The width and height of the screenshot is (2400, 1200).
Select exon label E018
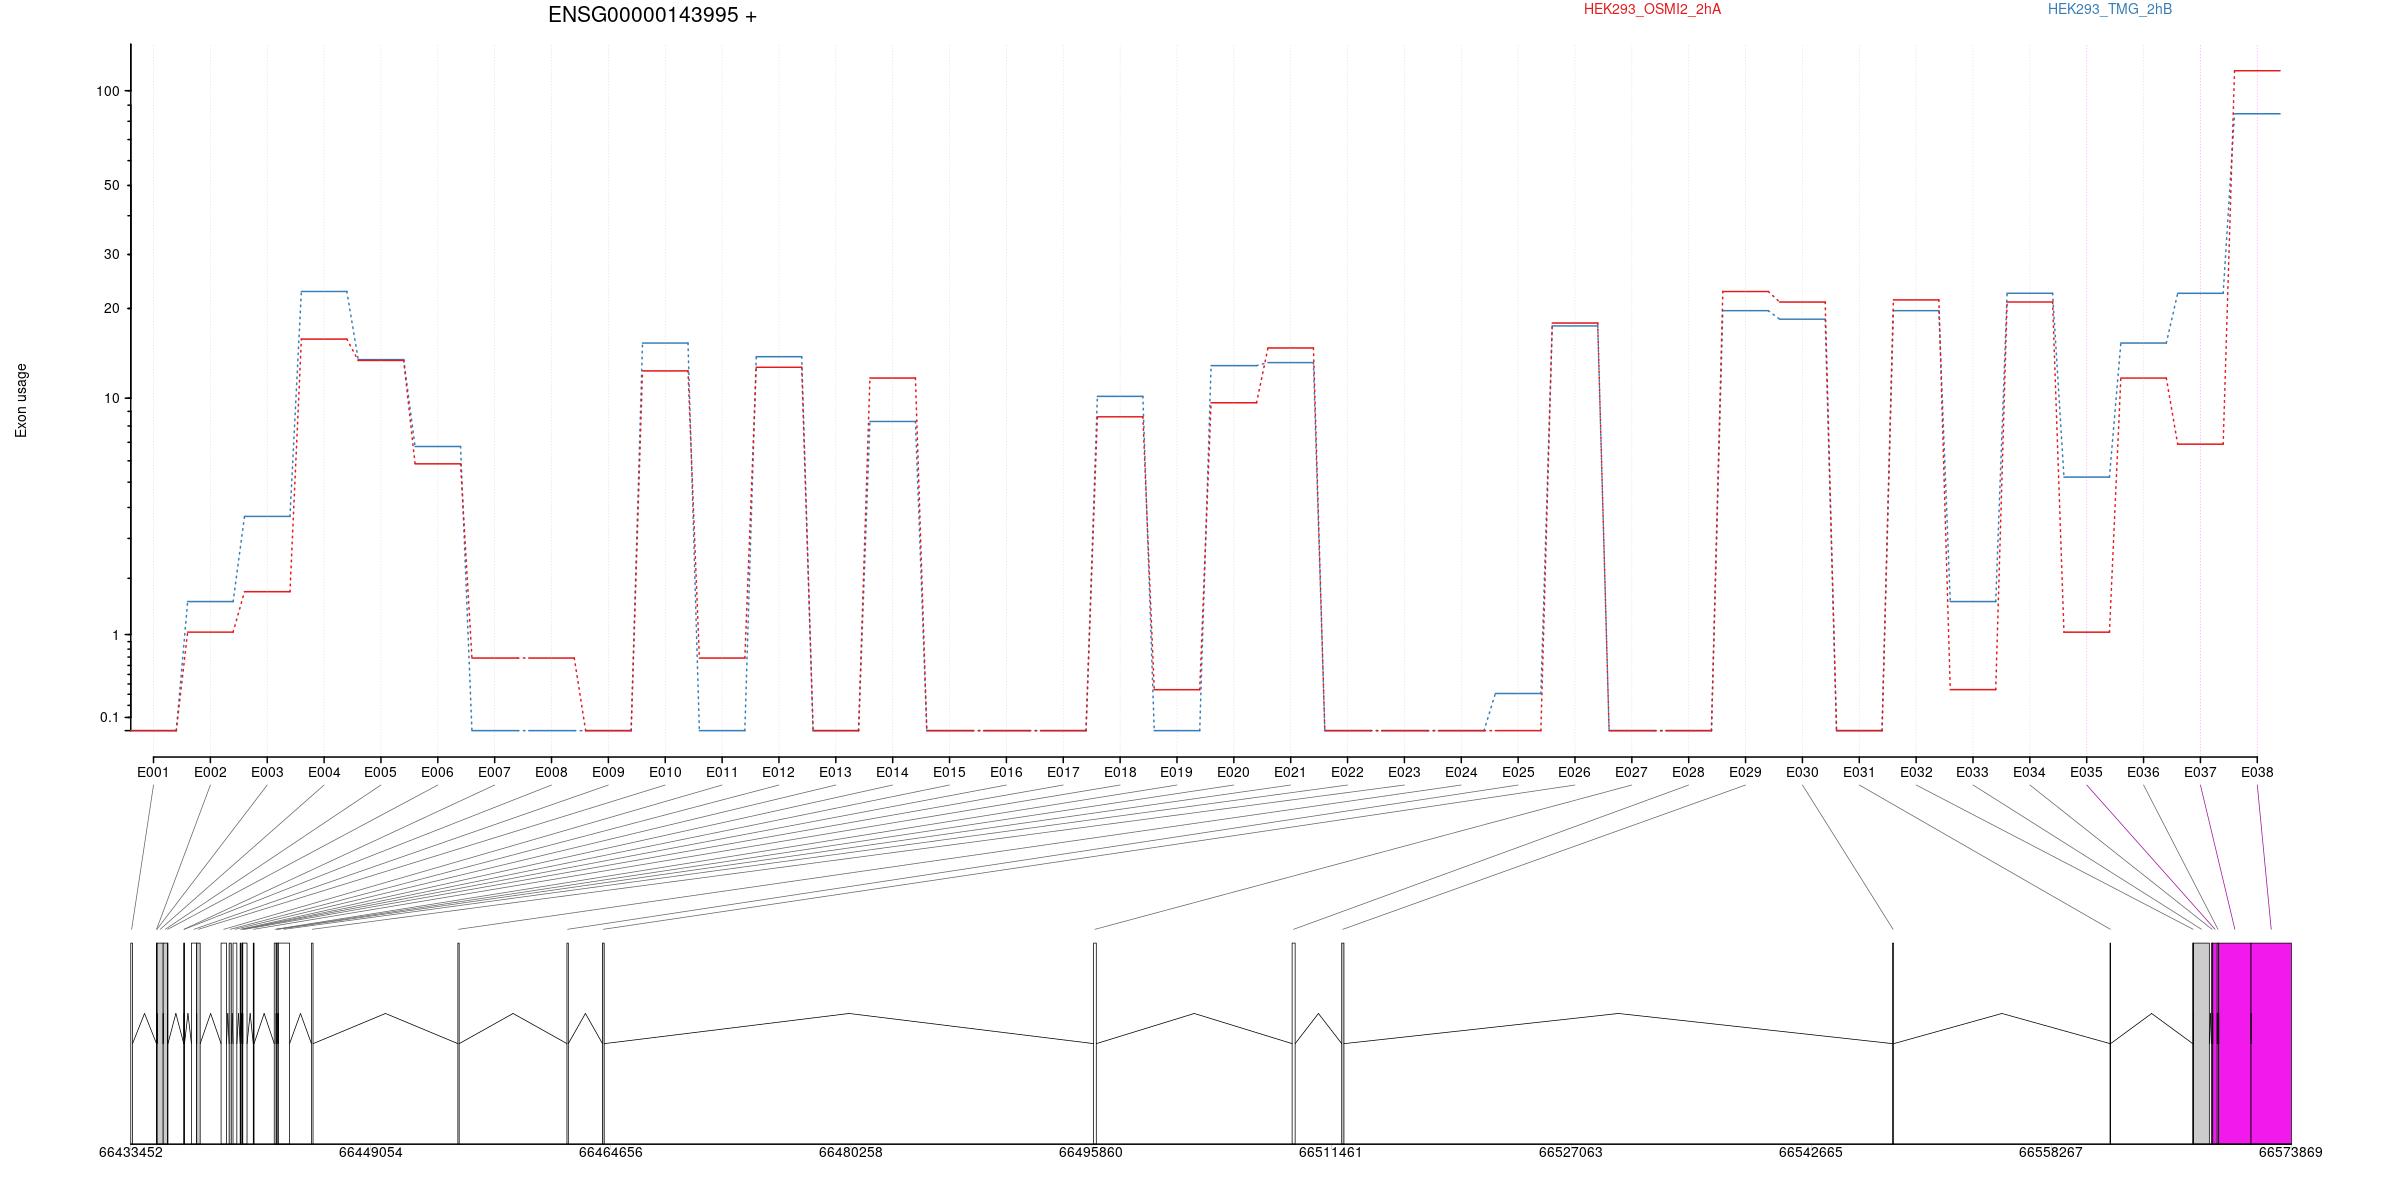(1120, 772)
